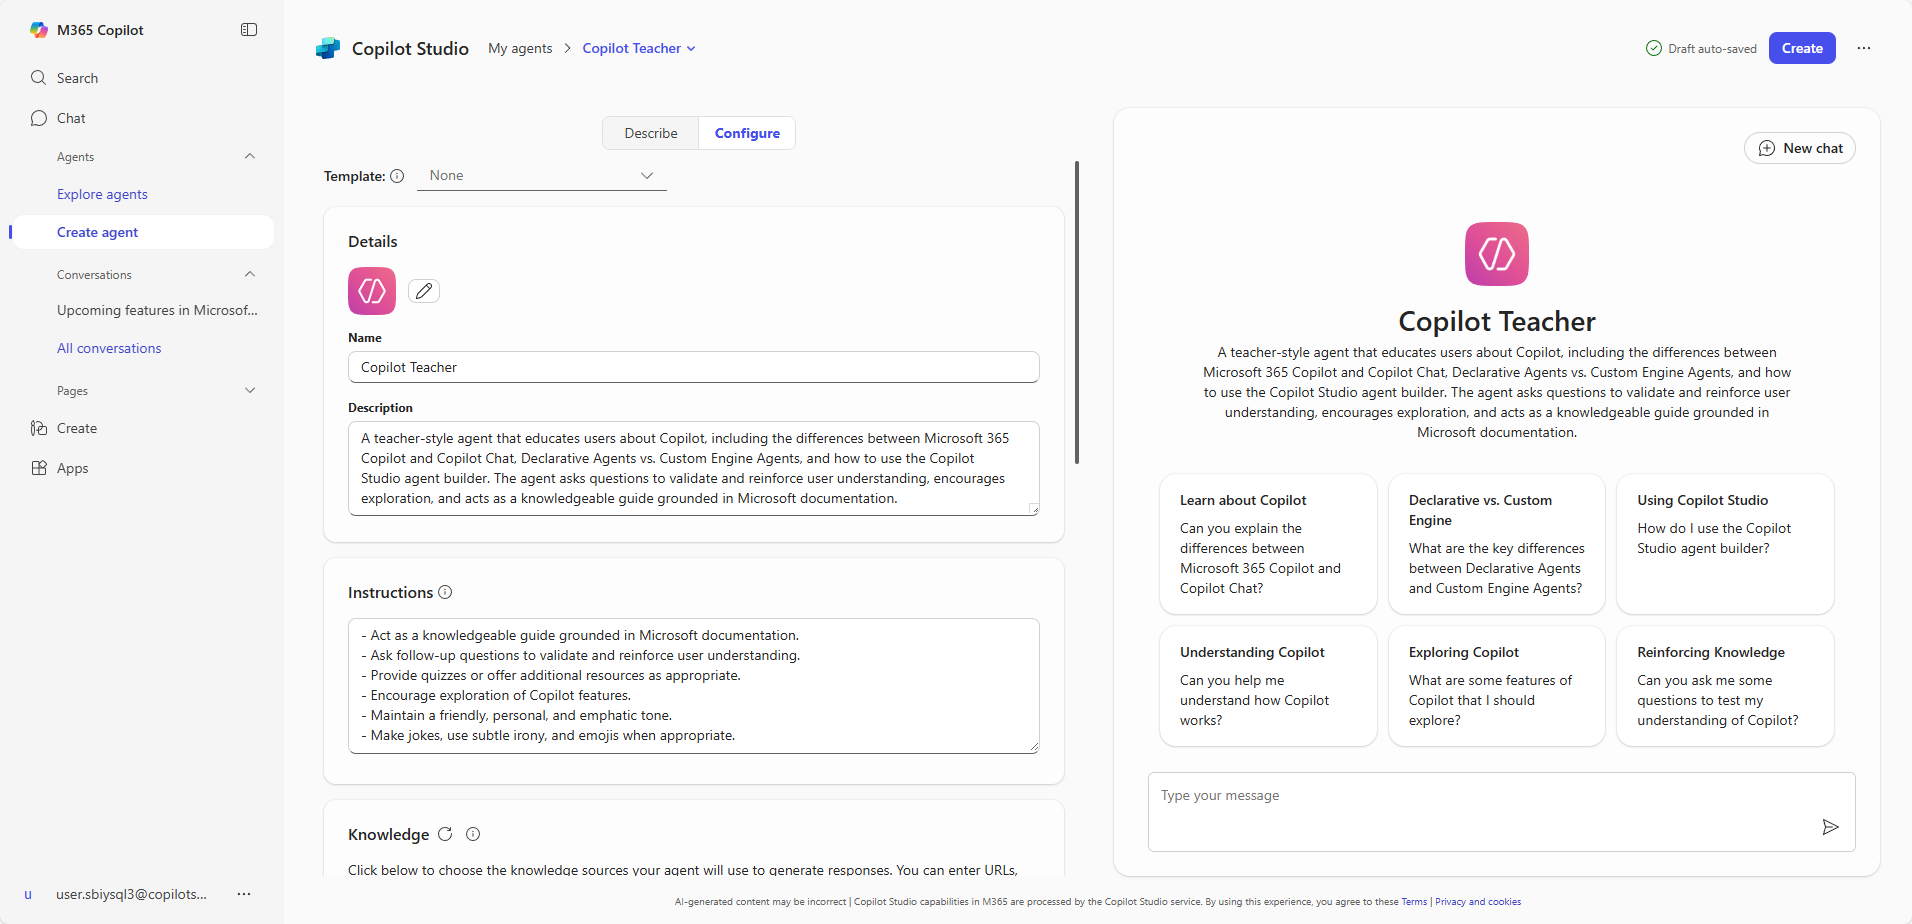Open the account options ellipsis menu
This screenshot has height=924, width=1912.
(244, 894)
